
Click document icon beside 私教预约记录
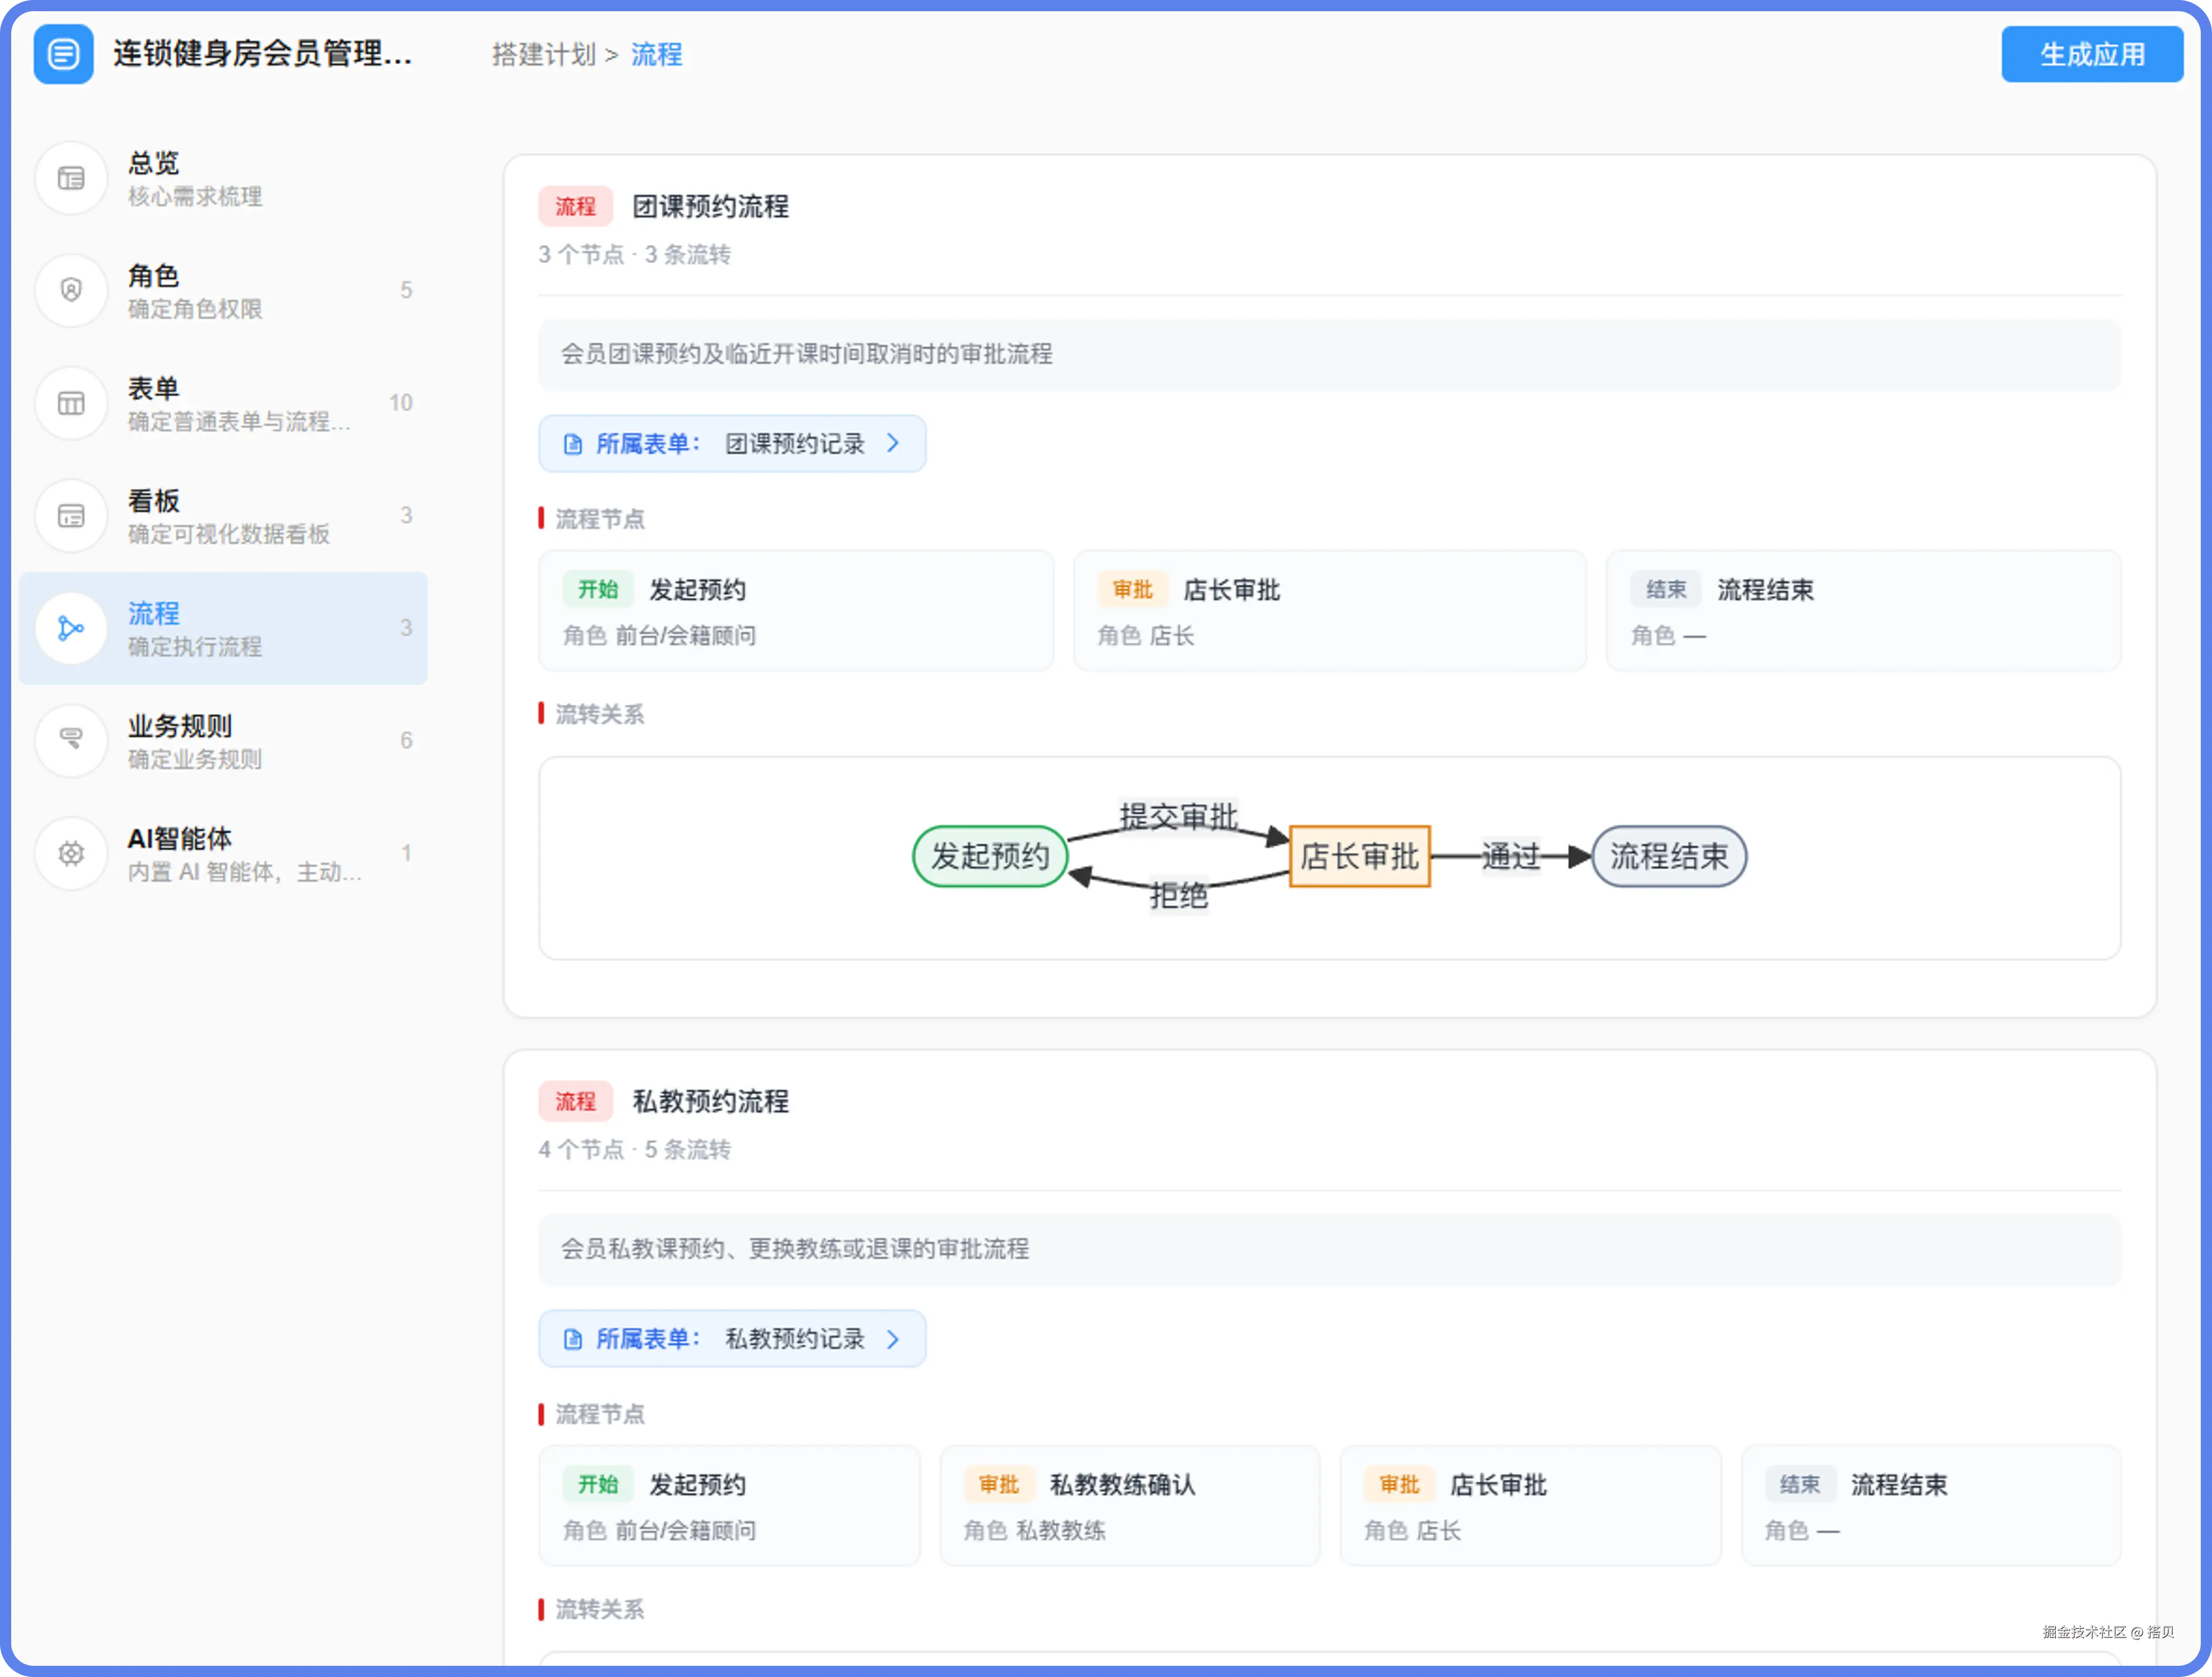coord(573,1339)
